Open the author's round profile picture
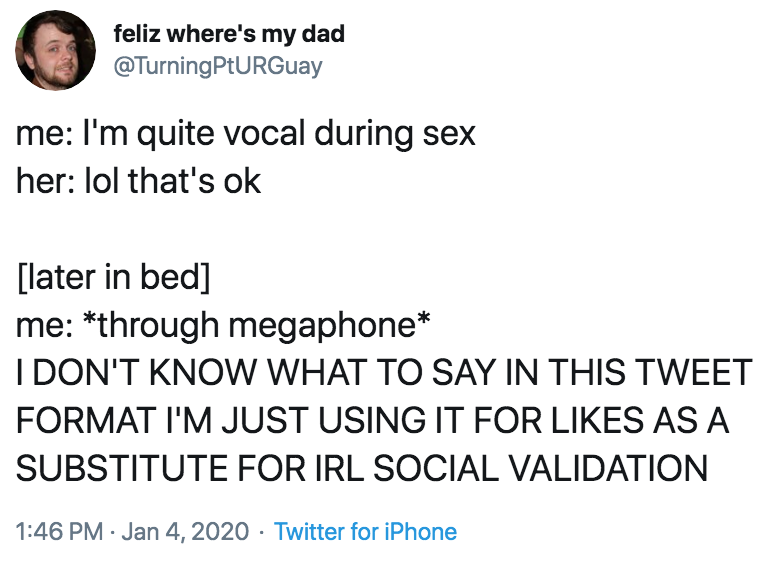Screen dimensions: 759x563 [x=55, y=50]
